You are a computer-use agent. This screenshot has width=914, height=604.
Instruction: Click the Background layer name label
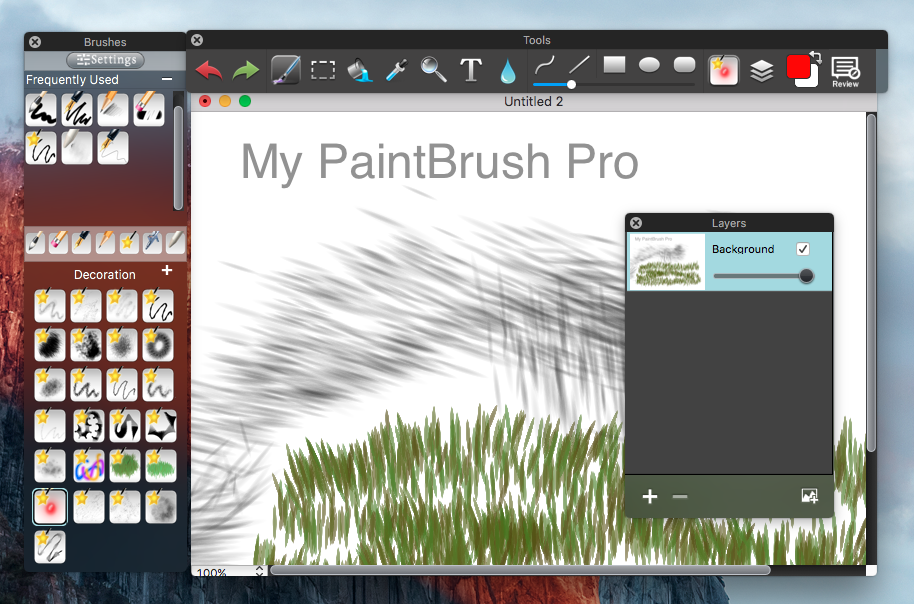click(x=743, y=249)
